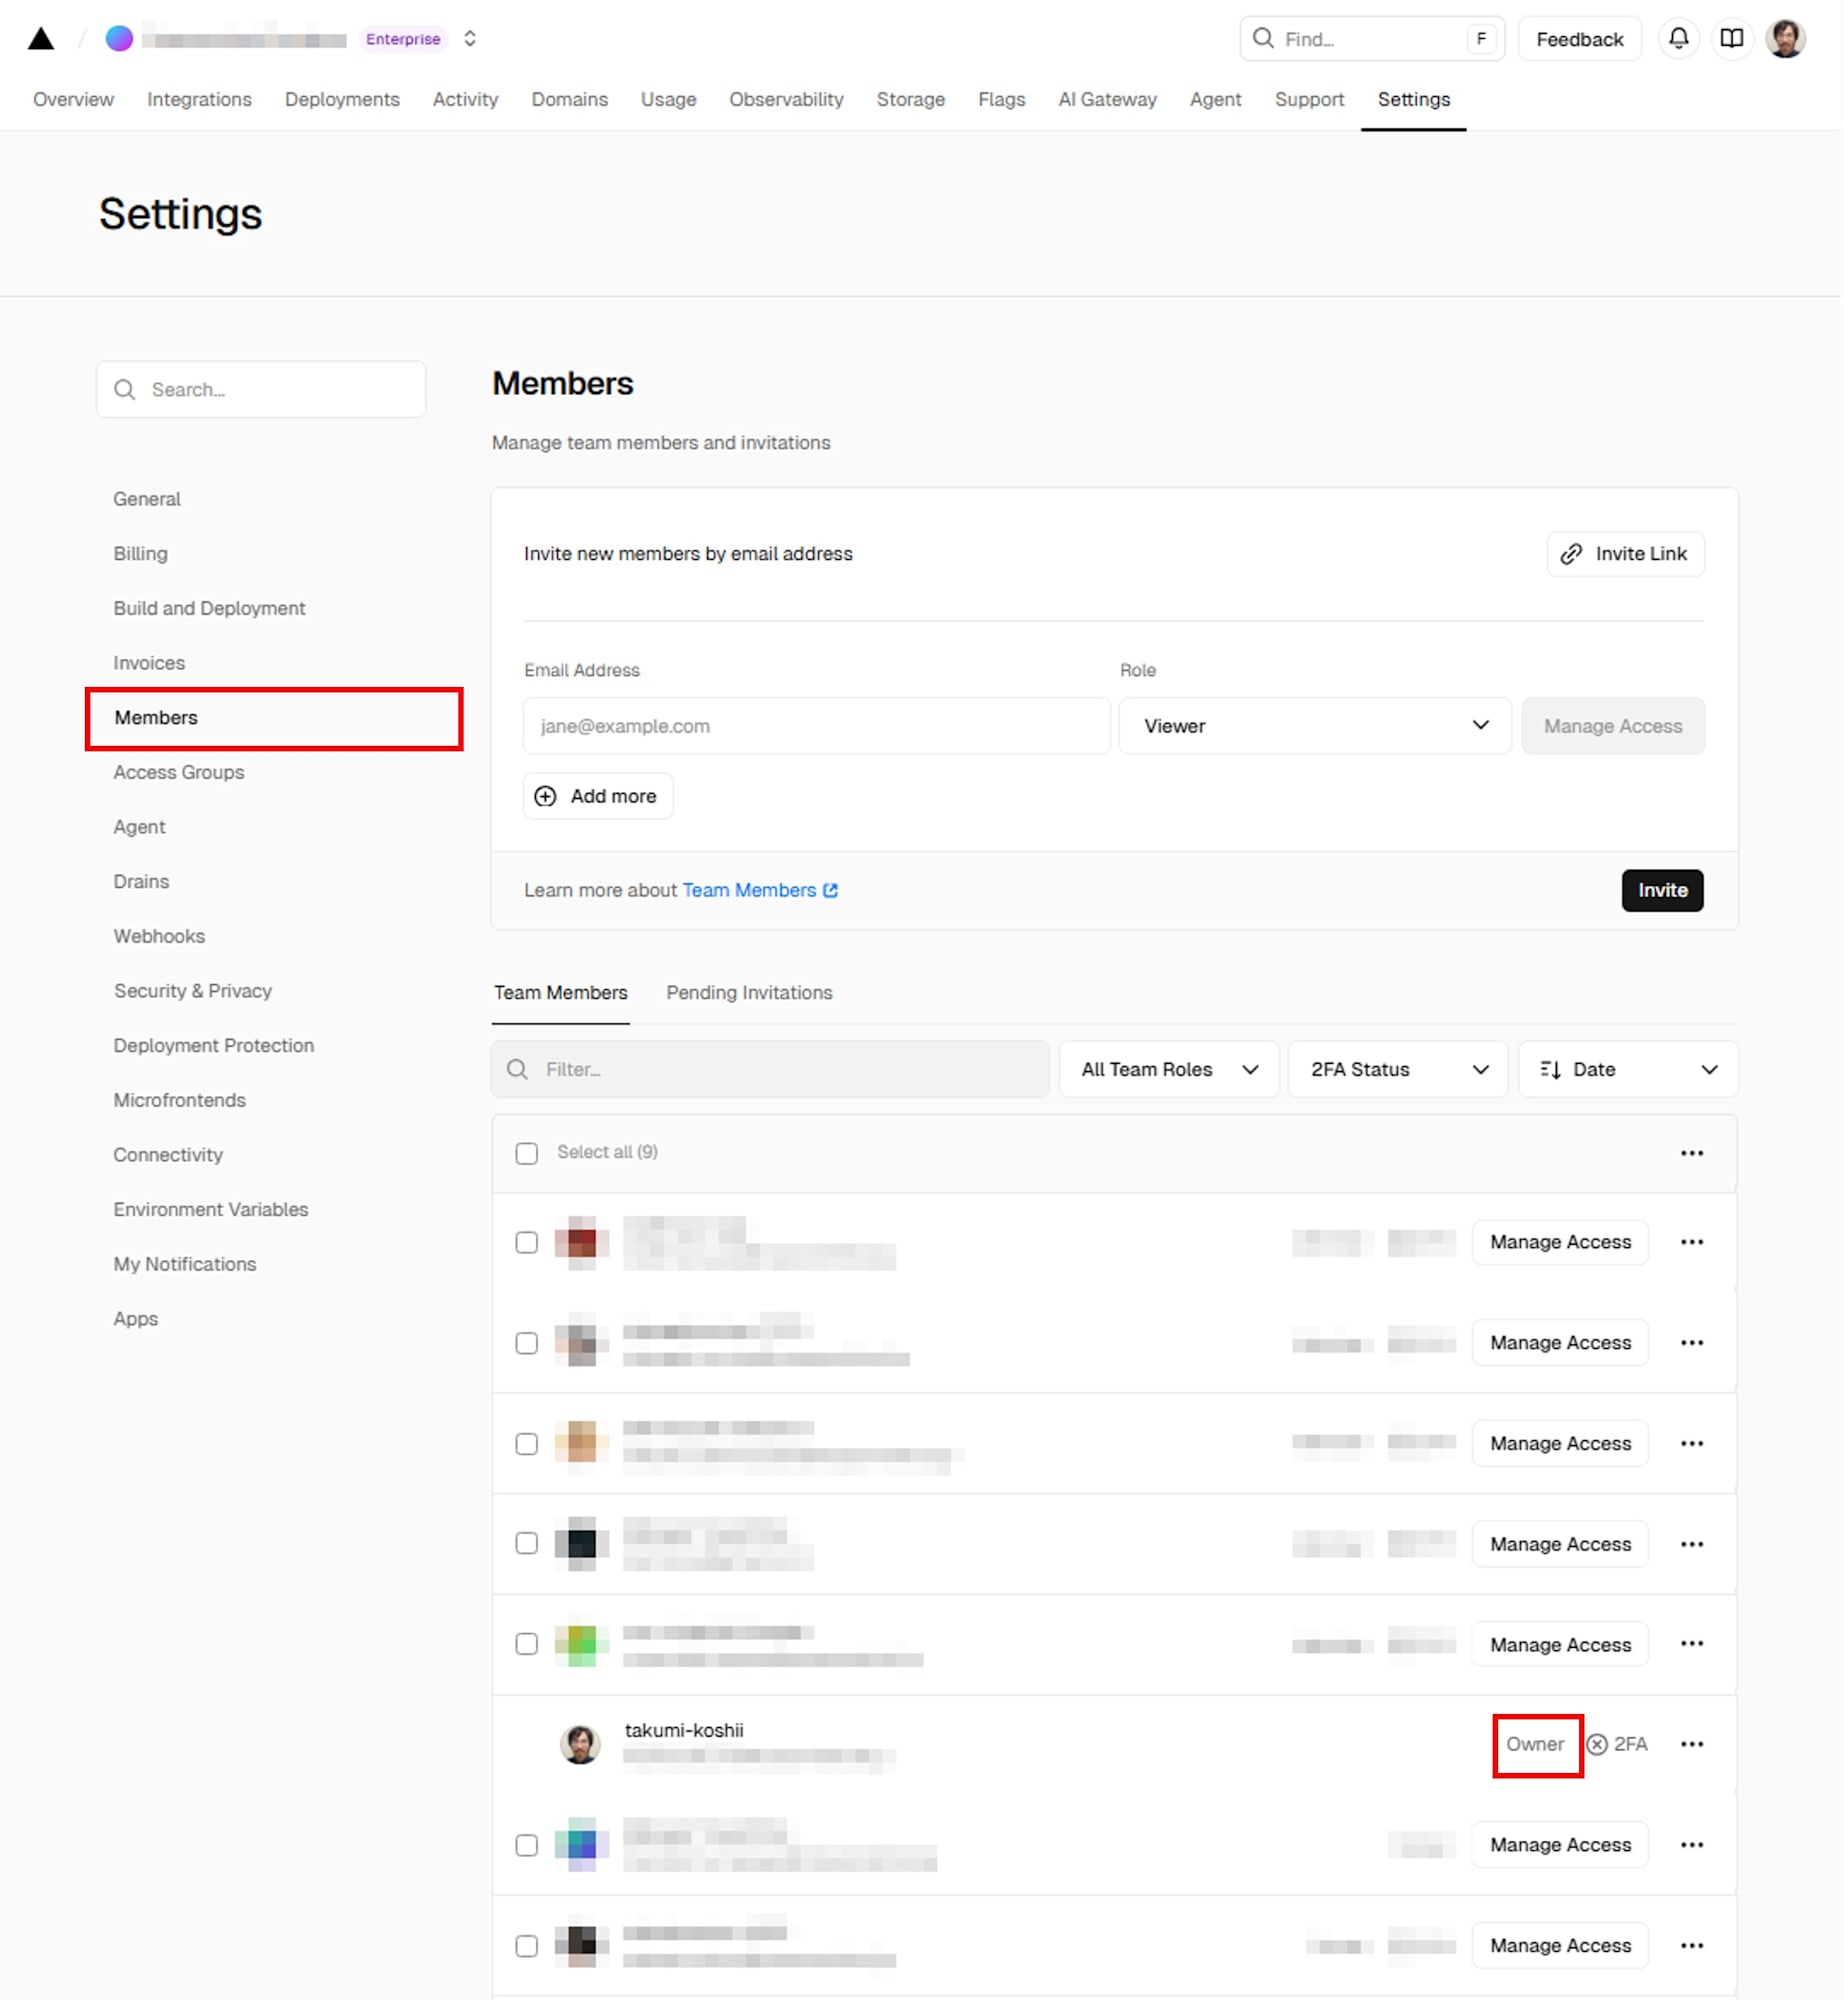Check the third member row checkbox
This screenshot has height=2000, width=1844.
click(527, 1444)
